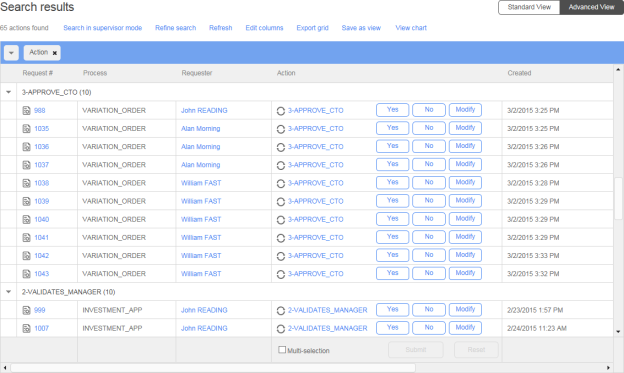Image resolution: width=624 pixels, height=373 pixels.
Task: Open requester link John READING for 988
Action: point(204,111)
